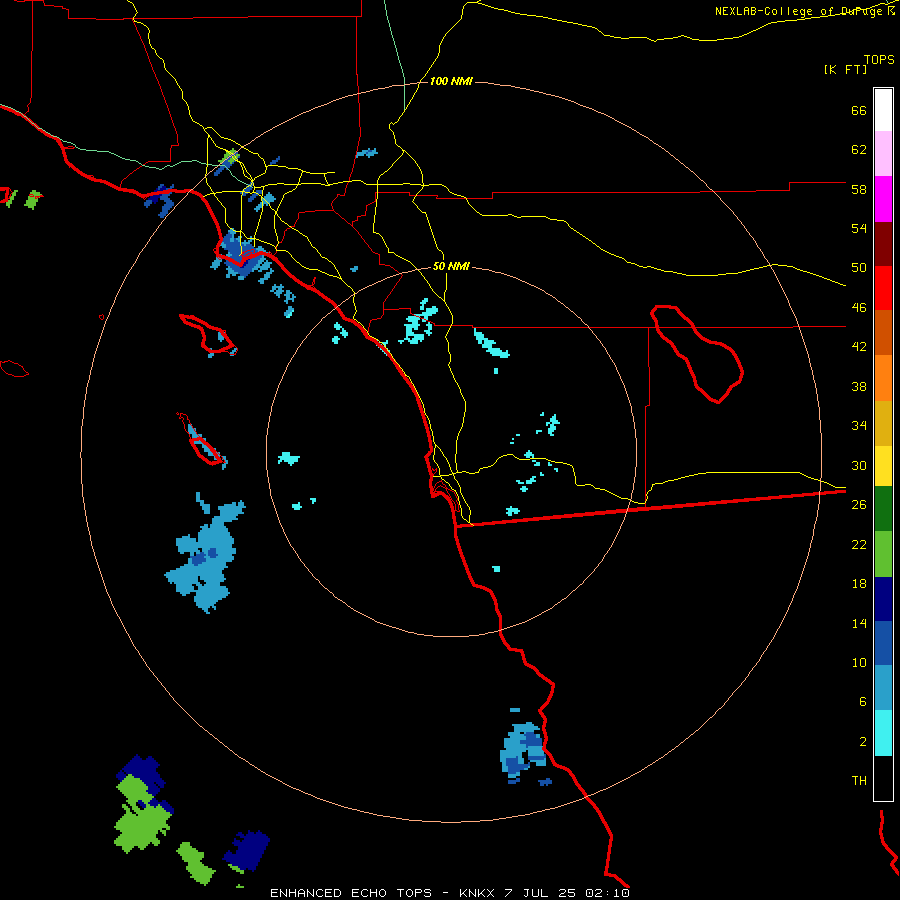Click the Salton Sea outline on the map
This screenshot has width=900, height=900.
[697, 354]
